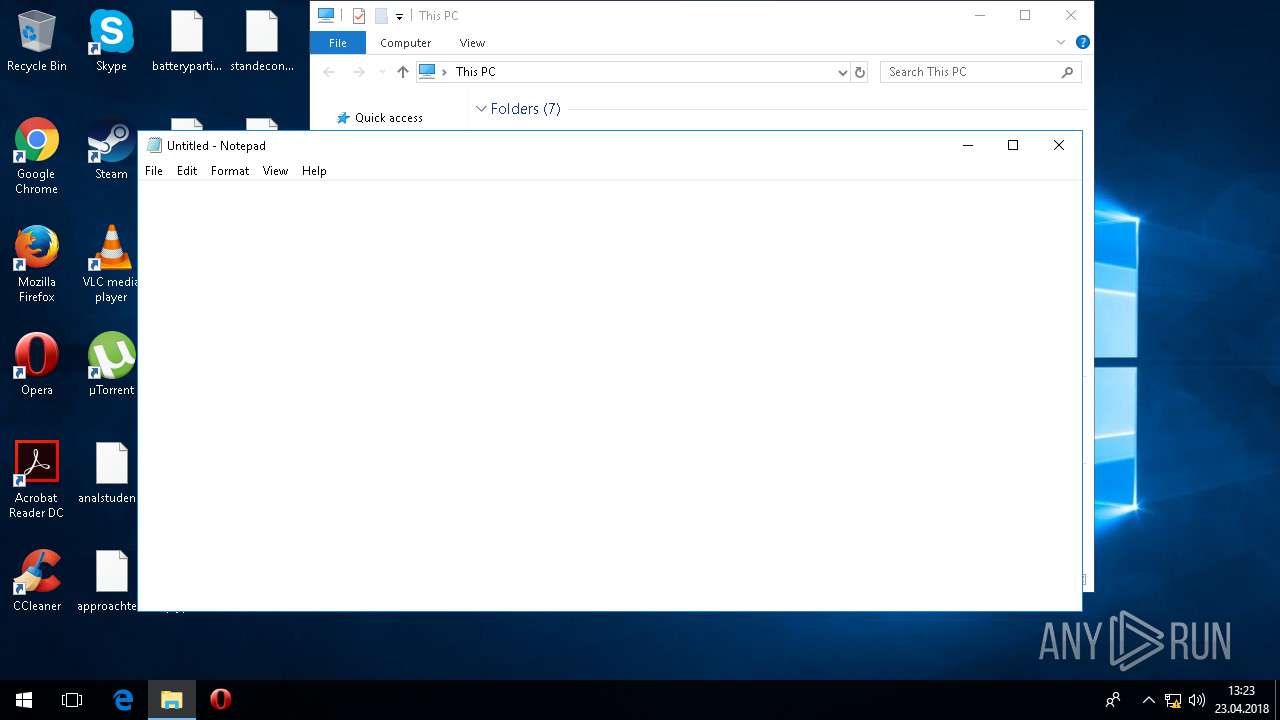Launch Skype from the desktop shortcut
The height and width of the screenshot is (720, 1280).
click(111, 41)
